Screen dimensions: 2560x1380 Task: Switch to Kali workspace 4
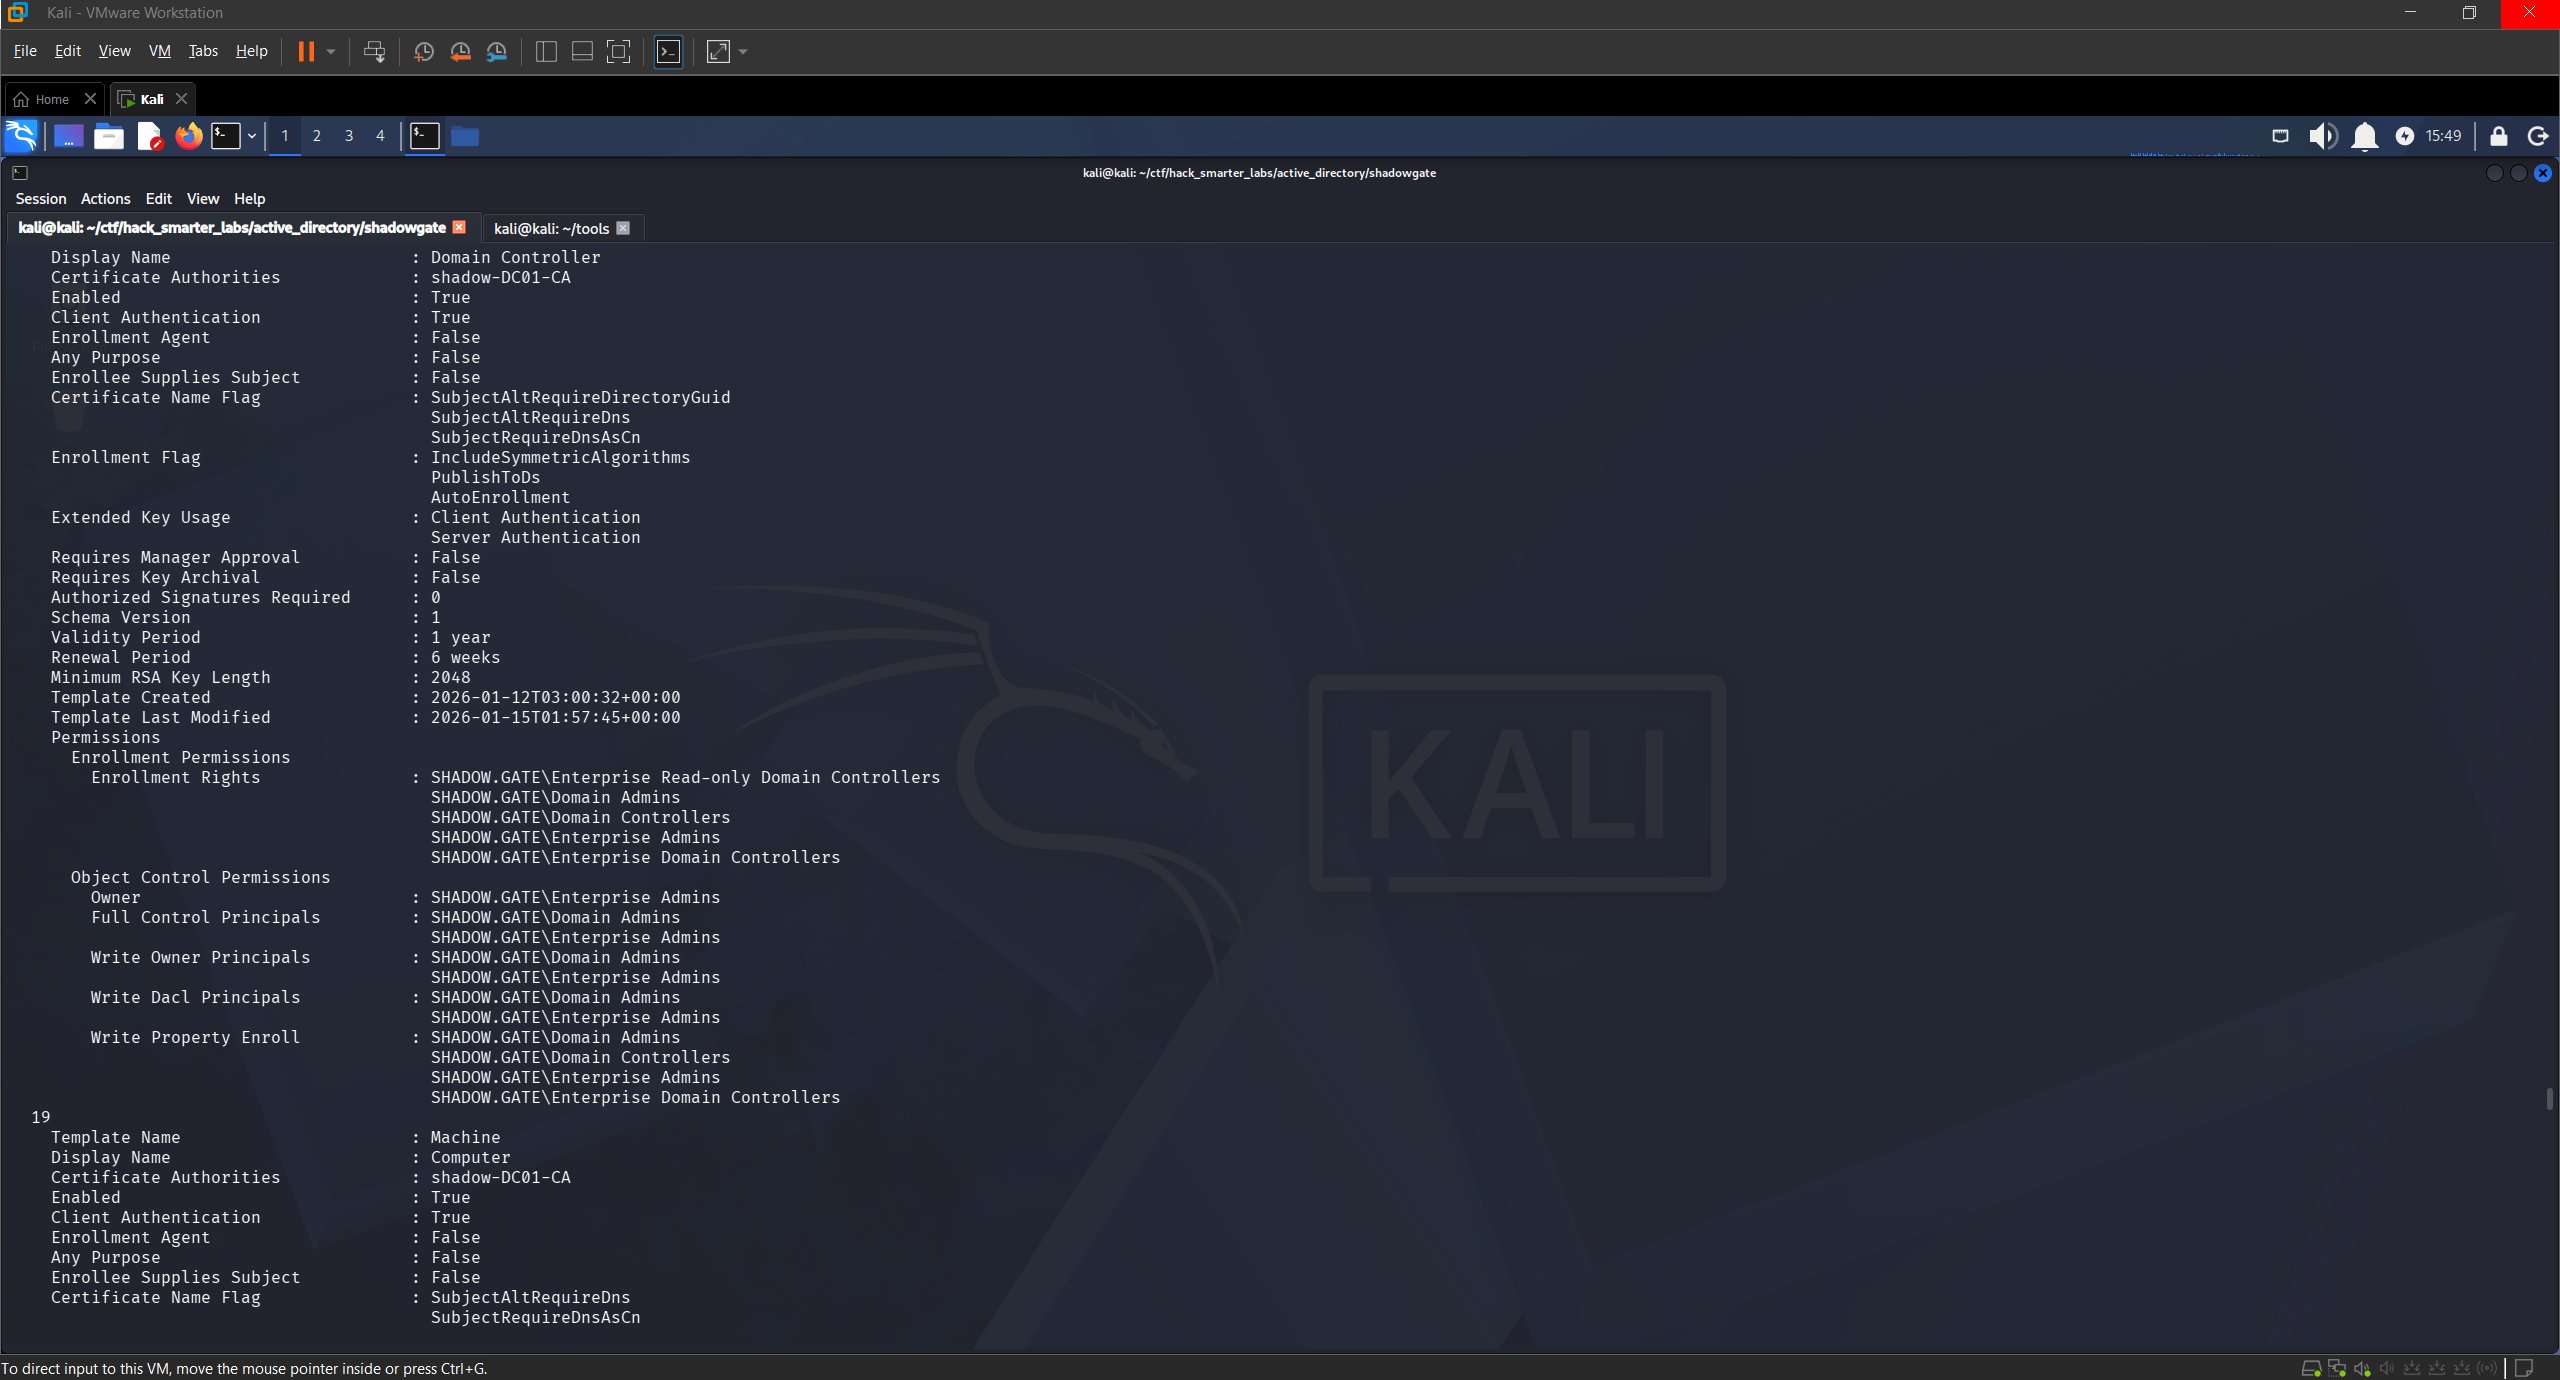[x=380, y=136]
